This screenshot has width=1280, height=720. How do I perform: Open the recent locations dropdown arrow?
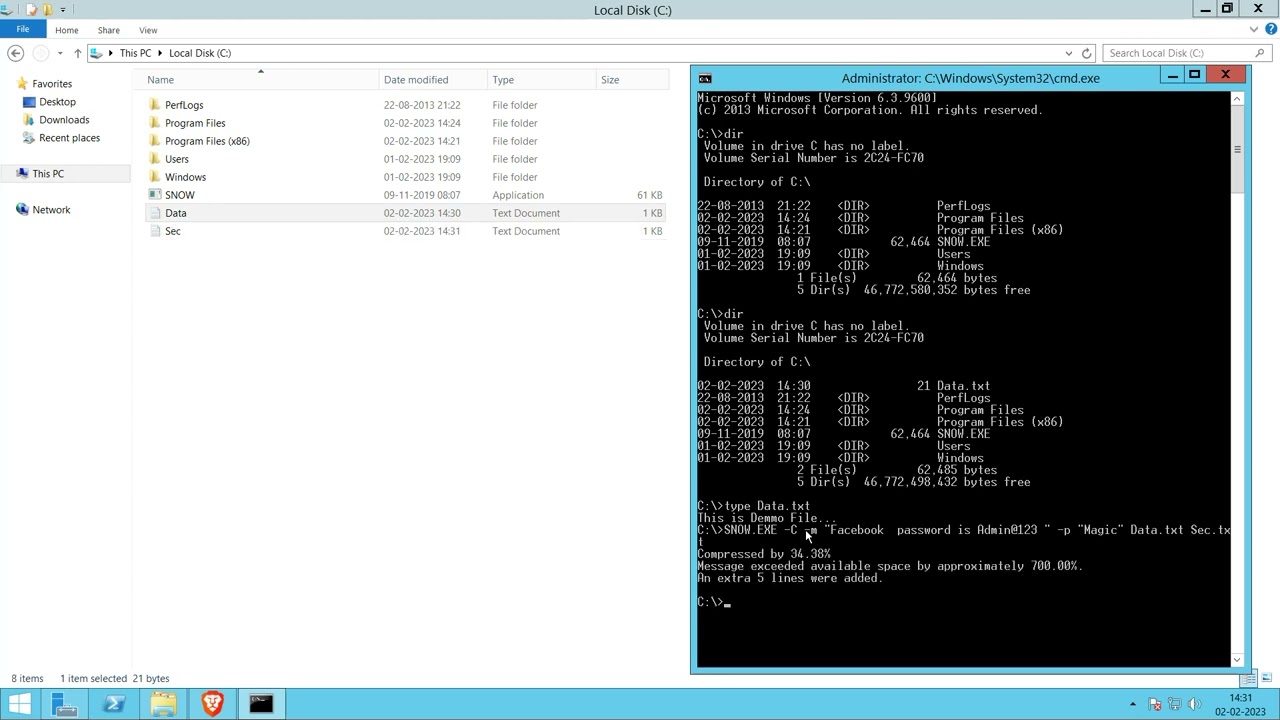[60, 53]
